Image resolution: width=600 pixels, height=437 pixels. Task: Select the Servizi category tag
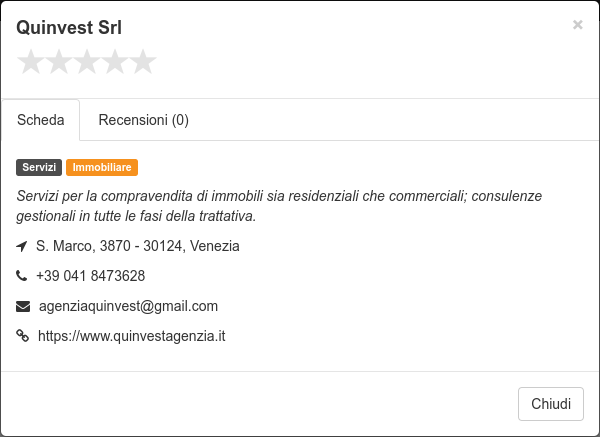39,167
